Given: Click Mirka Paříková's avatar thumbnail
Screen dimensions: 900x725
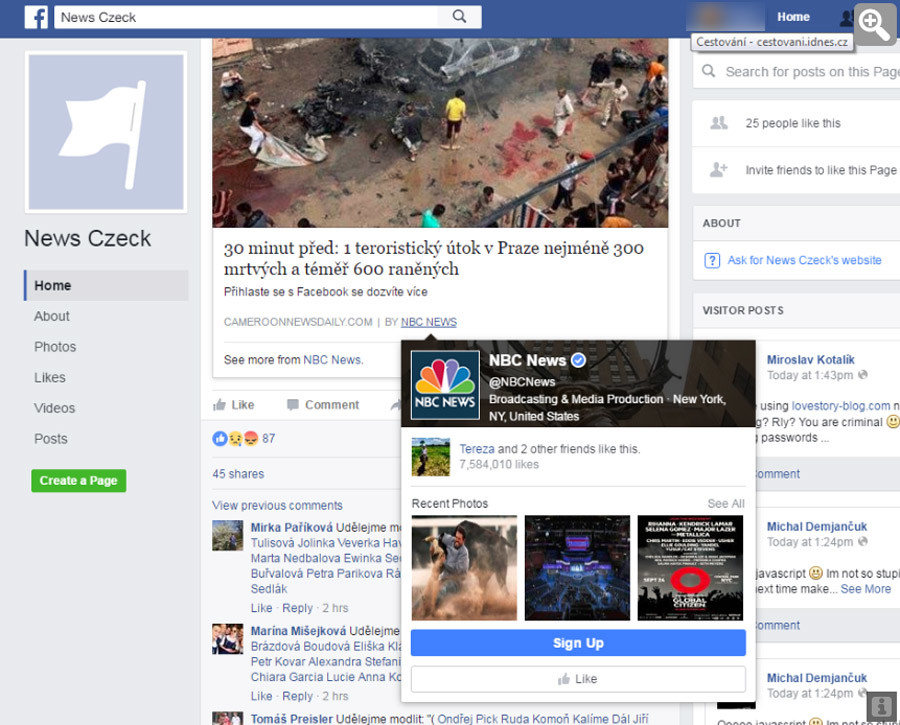Looking at the screenshot, I should pyautogui.click(x=227, y=535).
